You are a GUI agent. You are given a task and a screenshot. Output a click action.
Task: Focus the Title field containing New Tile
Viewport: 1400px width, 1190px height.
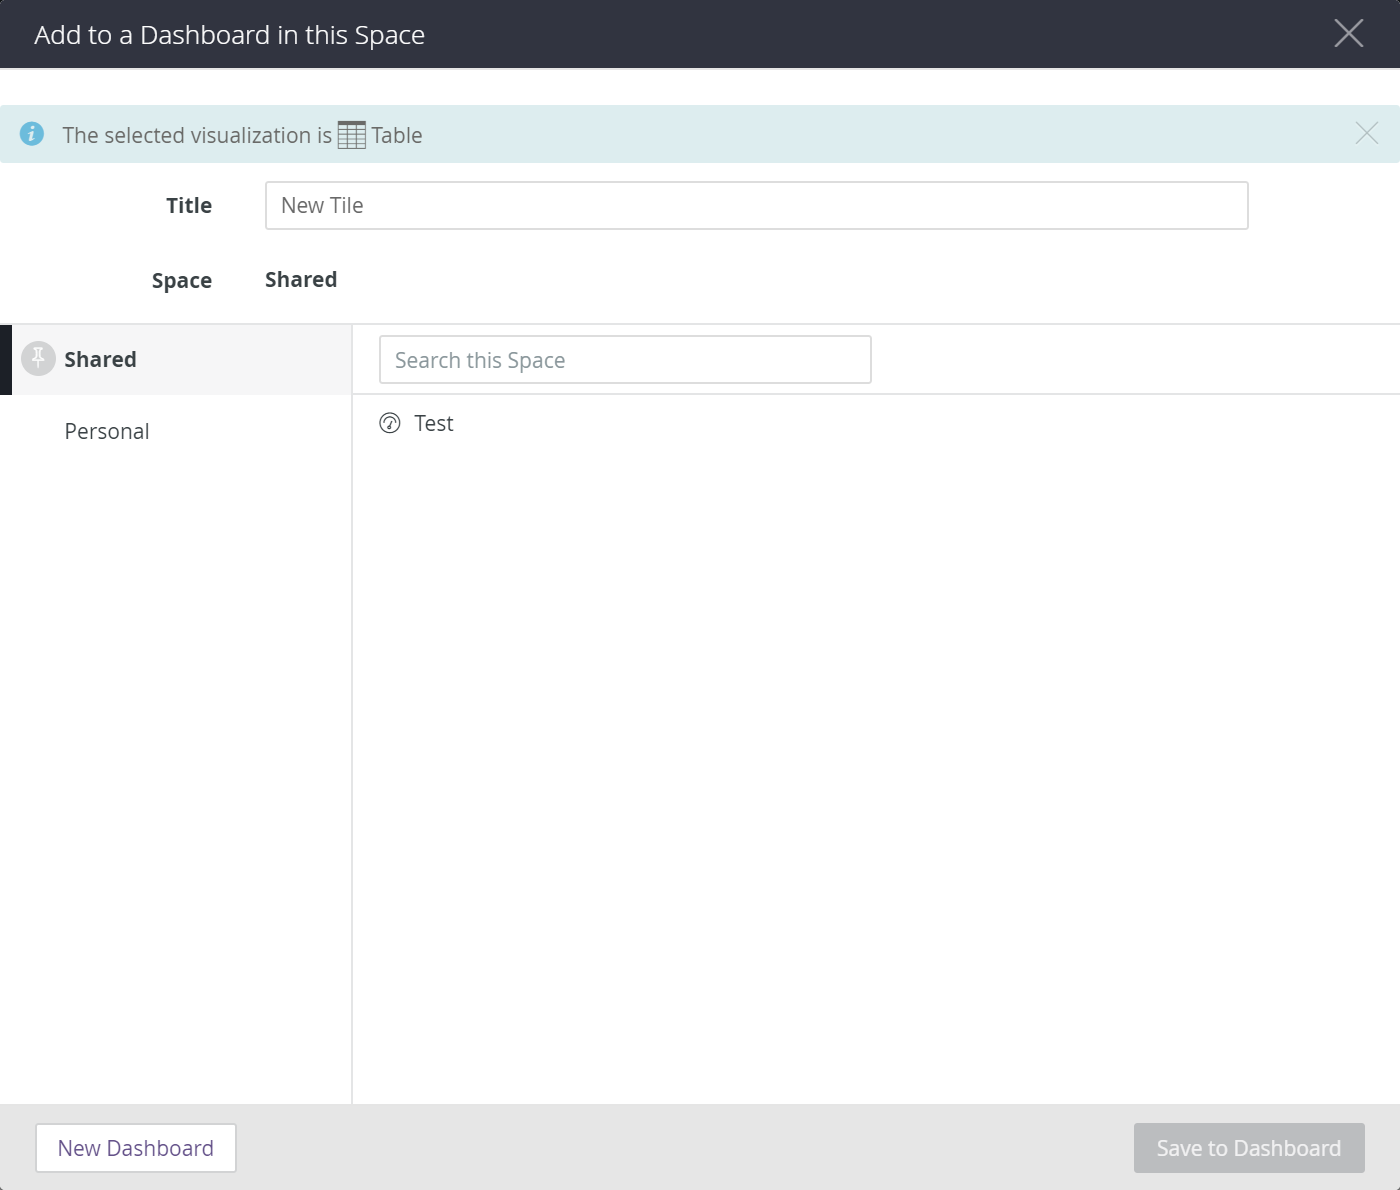(756, 206)
